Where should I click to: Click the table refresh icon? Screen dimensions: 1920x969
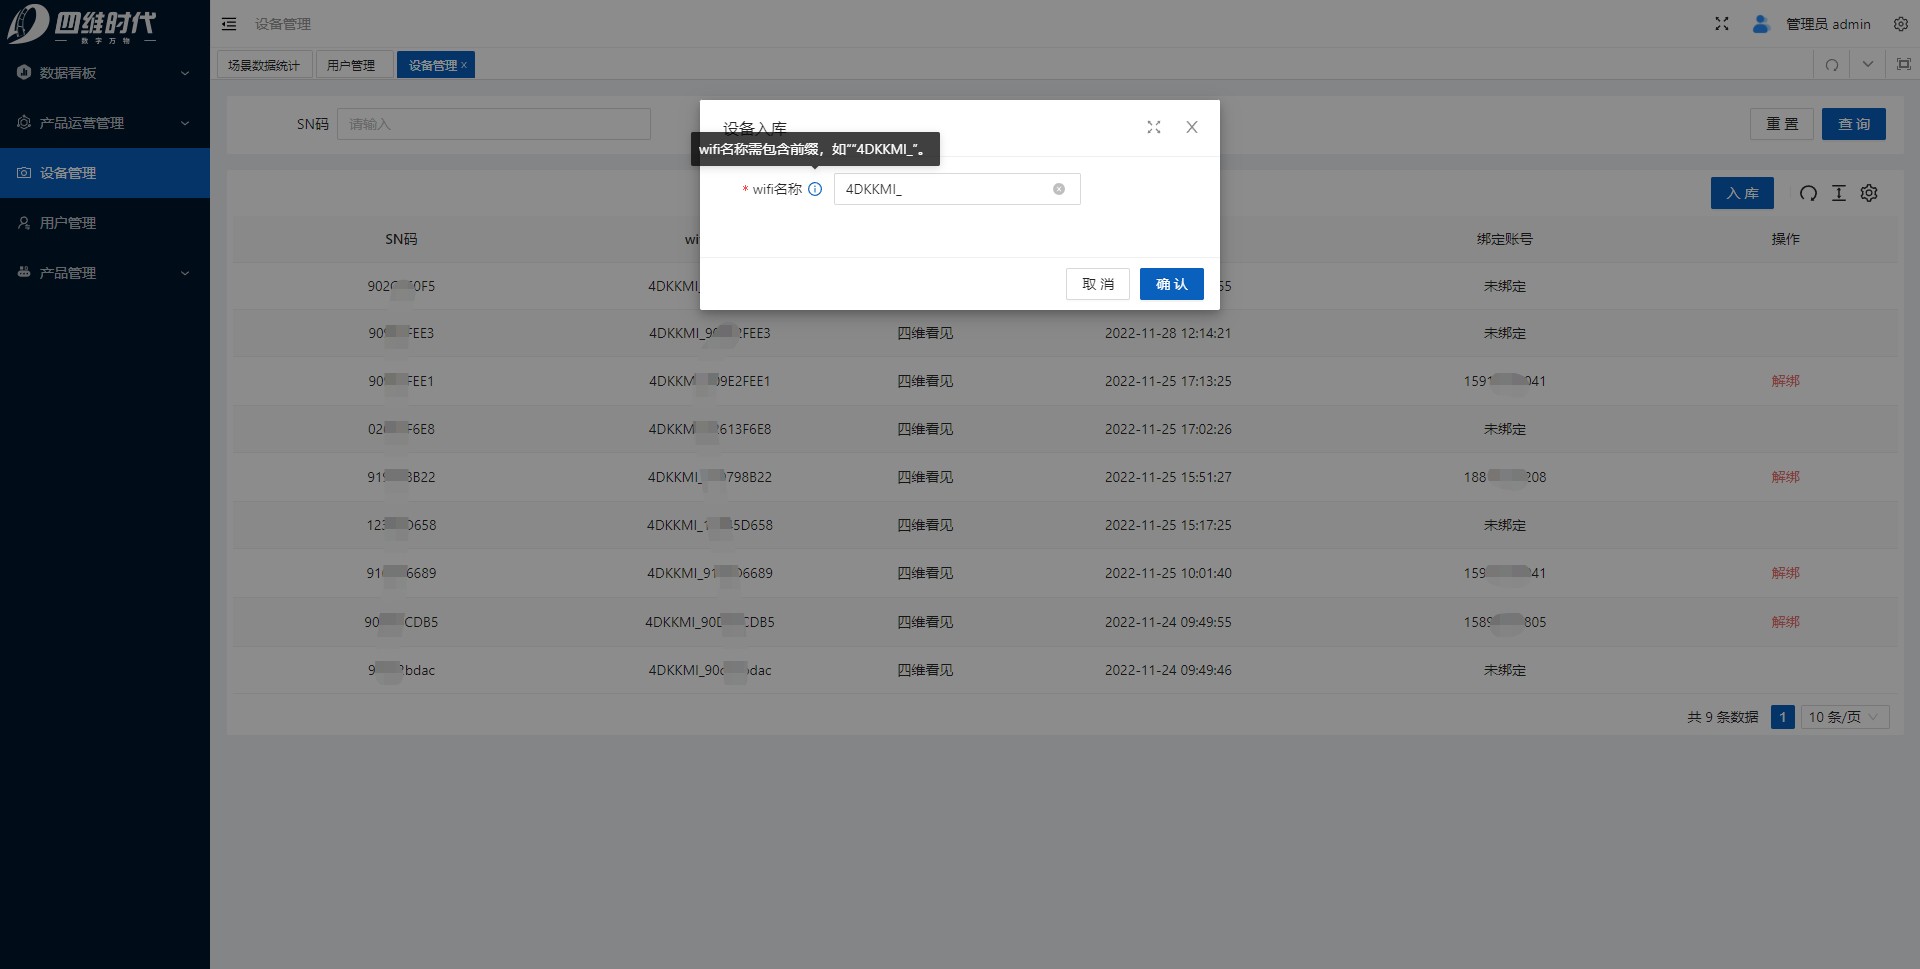[1808, 193]
